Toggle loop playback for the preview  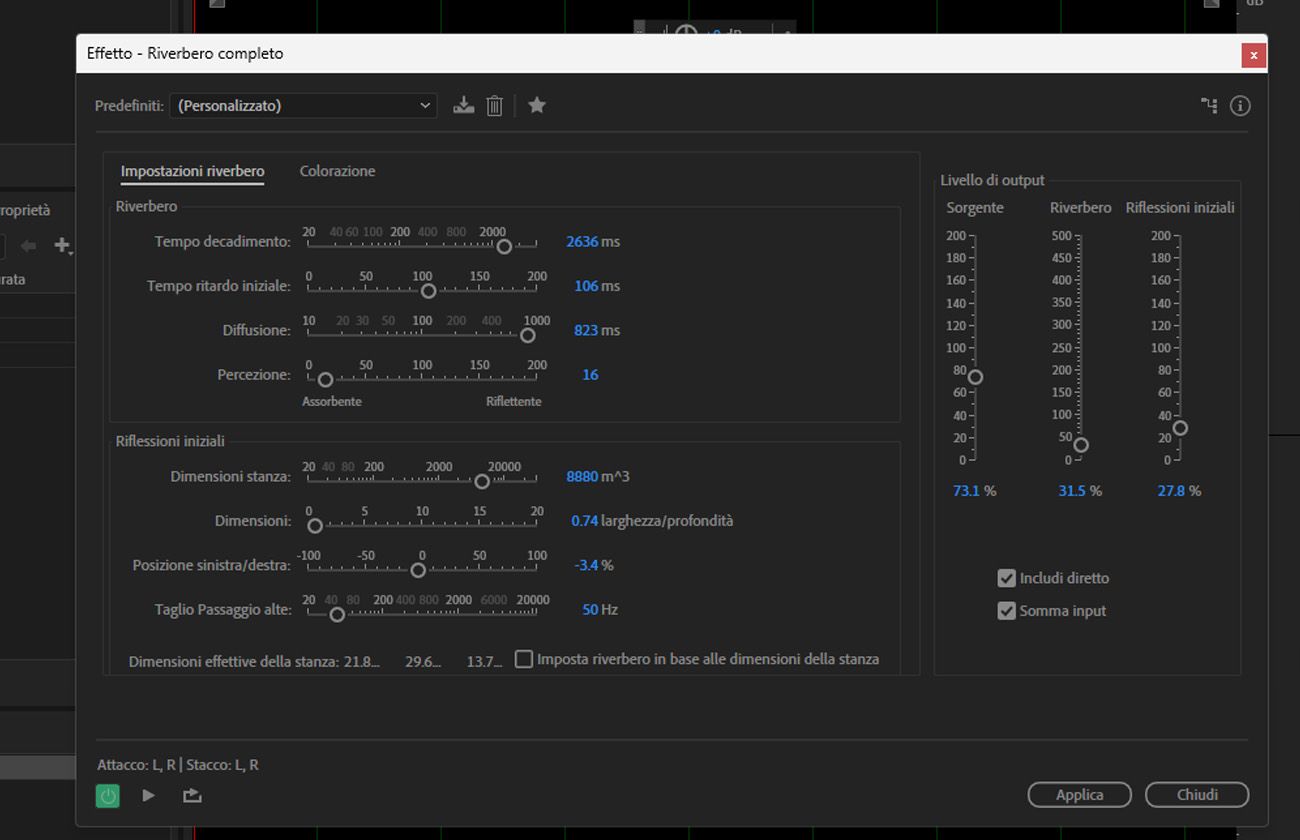tap(192, 796)
